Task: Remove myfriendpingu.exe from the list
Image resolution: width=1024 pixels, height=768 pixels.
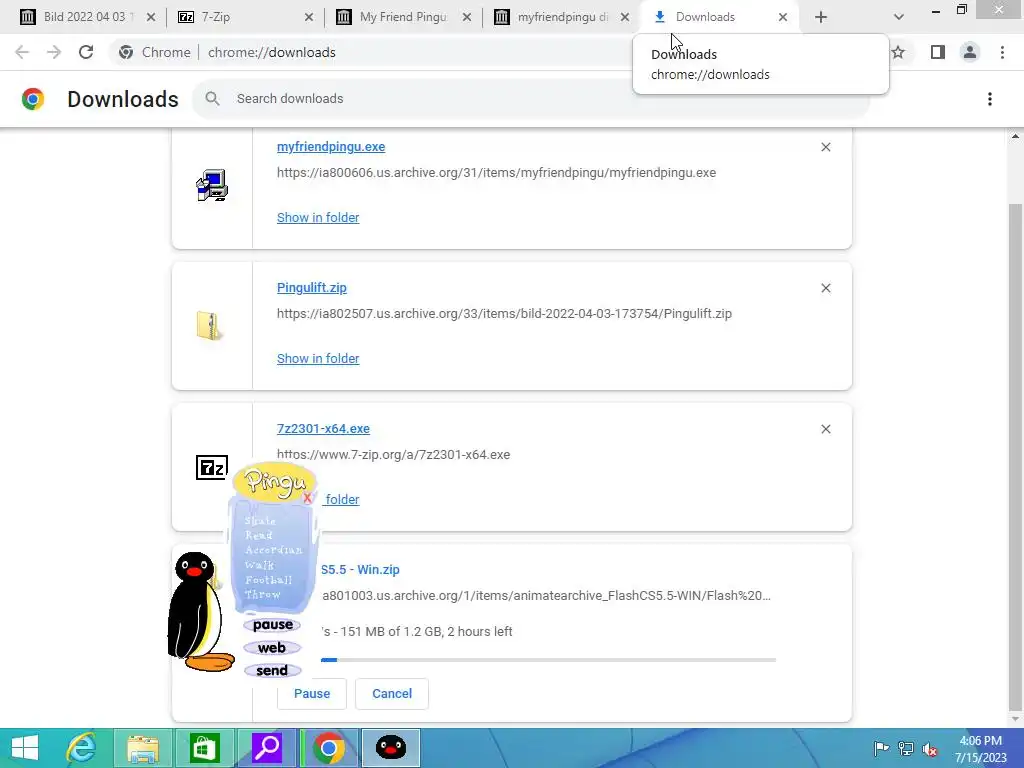Action: (826, 147)
